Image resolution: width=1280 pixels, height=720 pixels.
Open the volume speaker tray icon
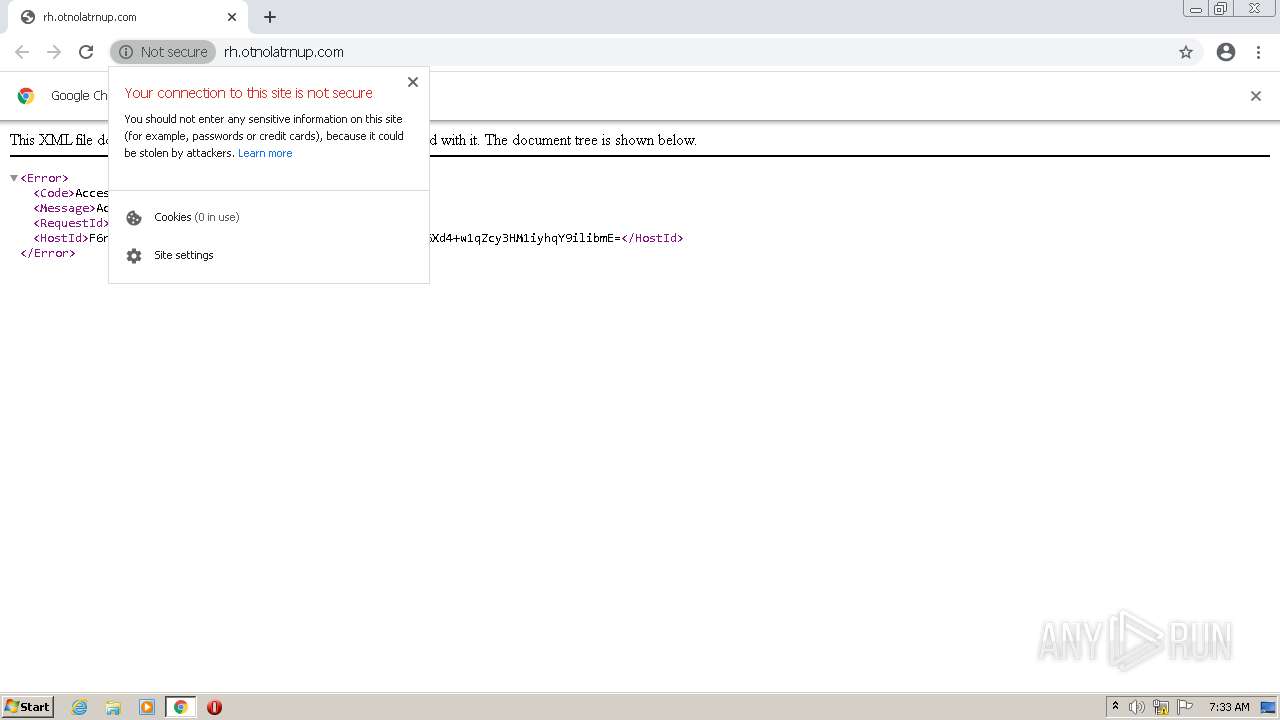tap(1137, 707)
